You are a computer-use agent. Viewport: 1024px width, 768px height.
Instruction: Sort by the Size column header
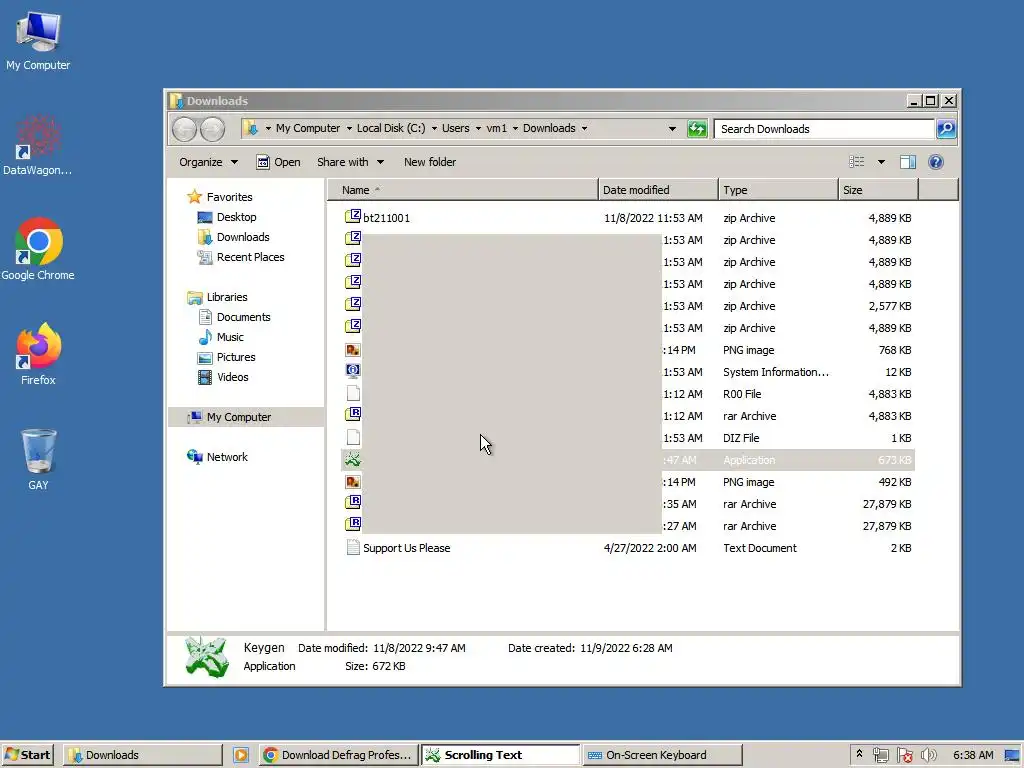click(878, 190)
